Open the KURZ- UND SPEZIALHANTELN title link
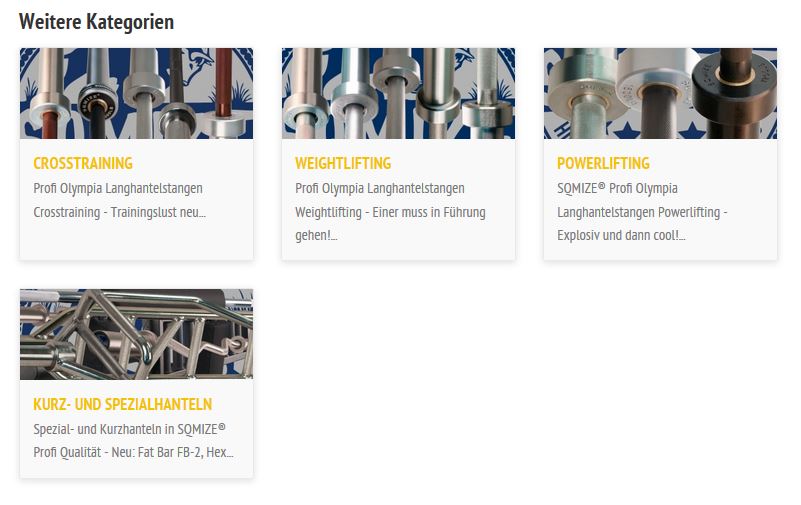 pyautogui.click(x=123, y=404)
